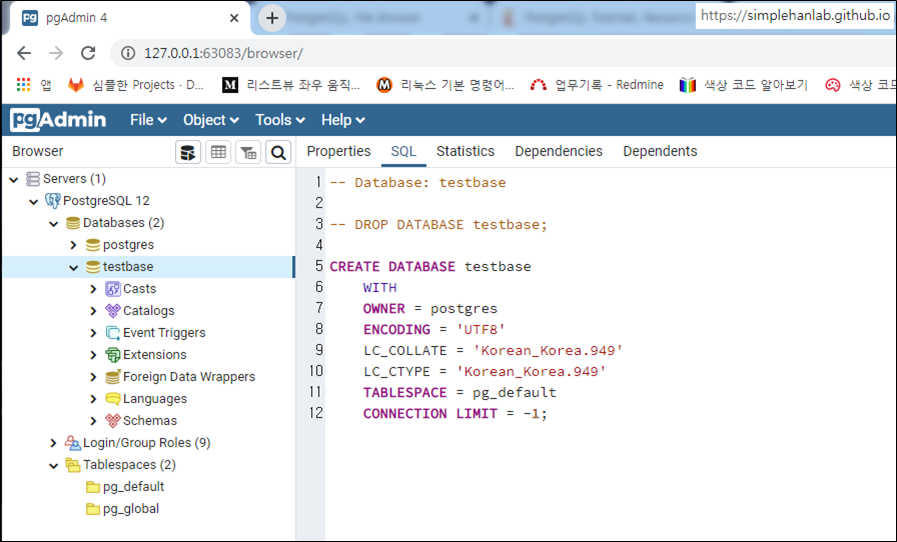
Task: Expand the Casts node
Action: [x=93, y=289]
